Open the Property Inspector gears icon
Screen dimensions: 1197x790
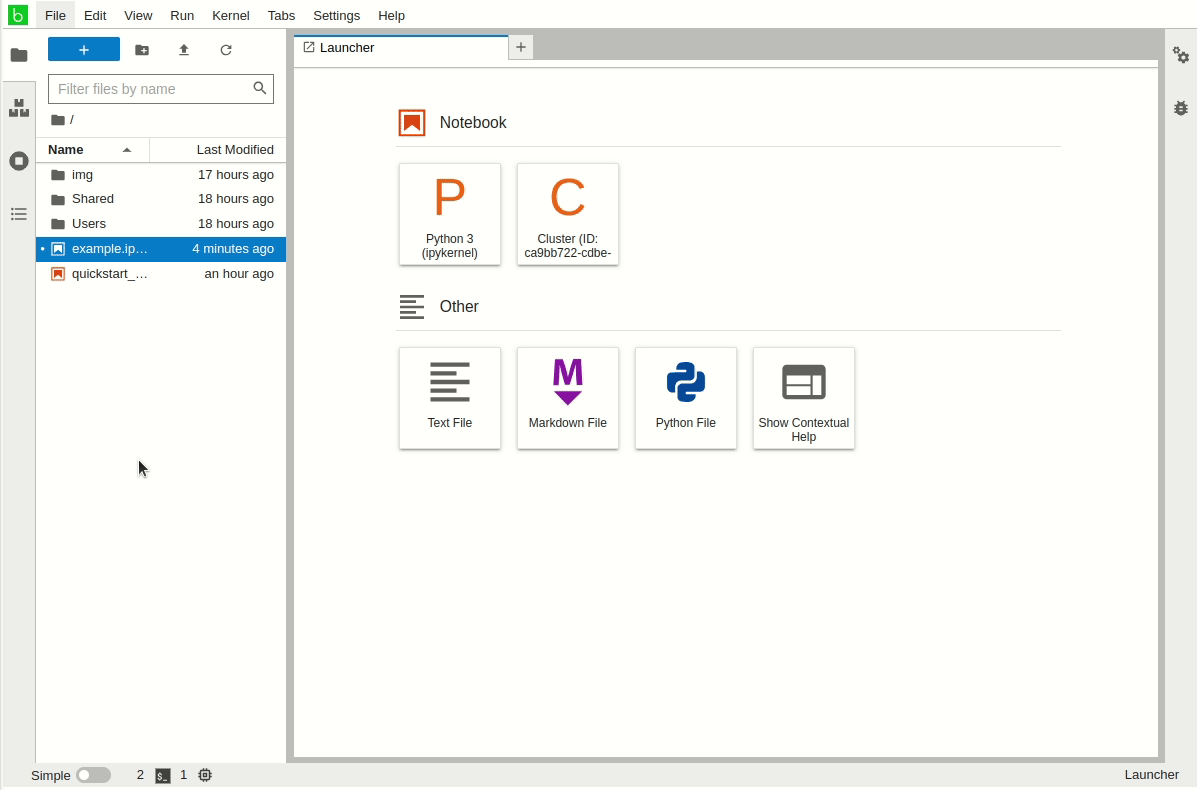1181,55
